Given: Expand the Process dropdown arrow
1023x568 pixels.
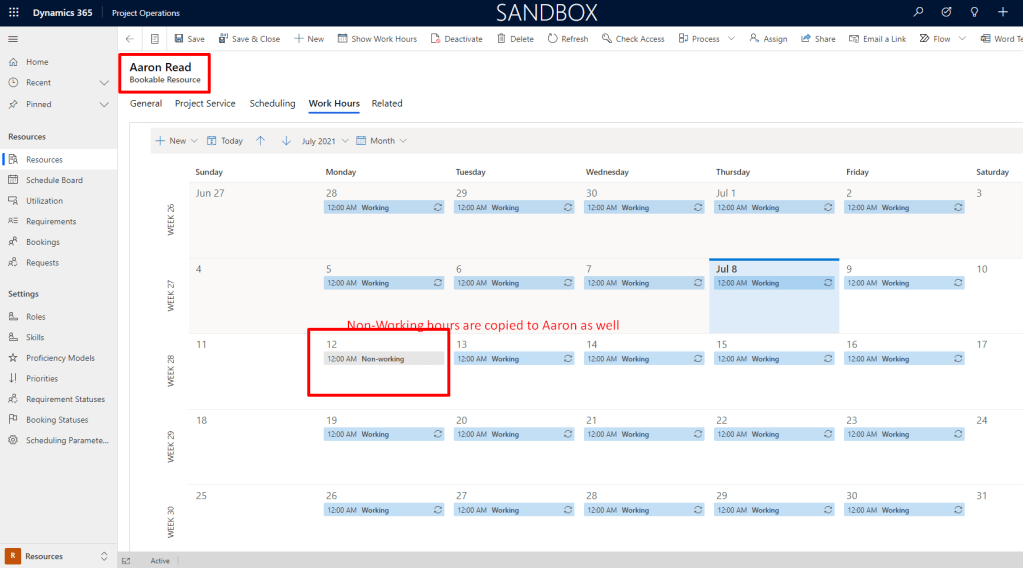Looking at the screenshot, I should click(x=731, y=39).
